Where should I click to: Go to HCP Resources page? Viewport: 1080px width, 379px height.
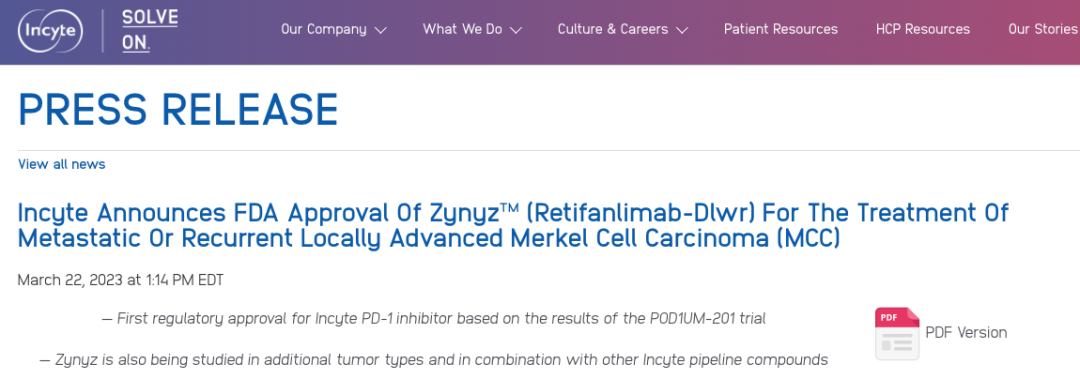(x=923, y=30)
